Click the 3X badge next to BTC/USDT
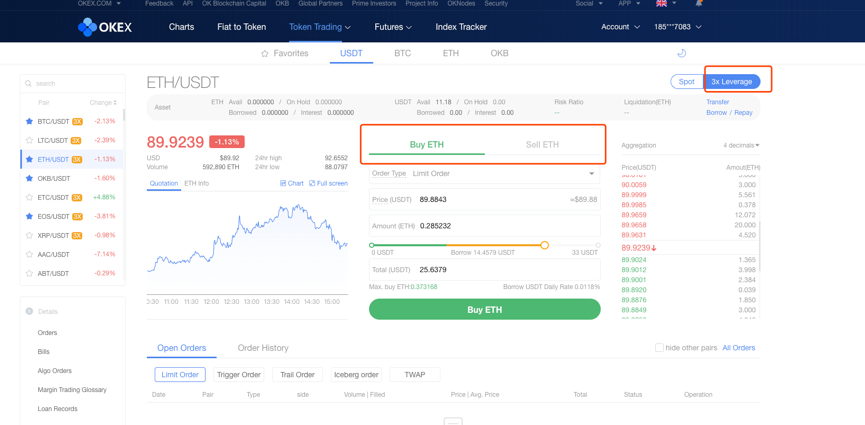 [x=77, y=121]
